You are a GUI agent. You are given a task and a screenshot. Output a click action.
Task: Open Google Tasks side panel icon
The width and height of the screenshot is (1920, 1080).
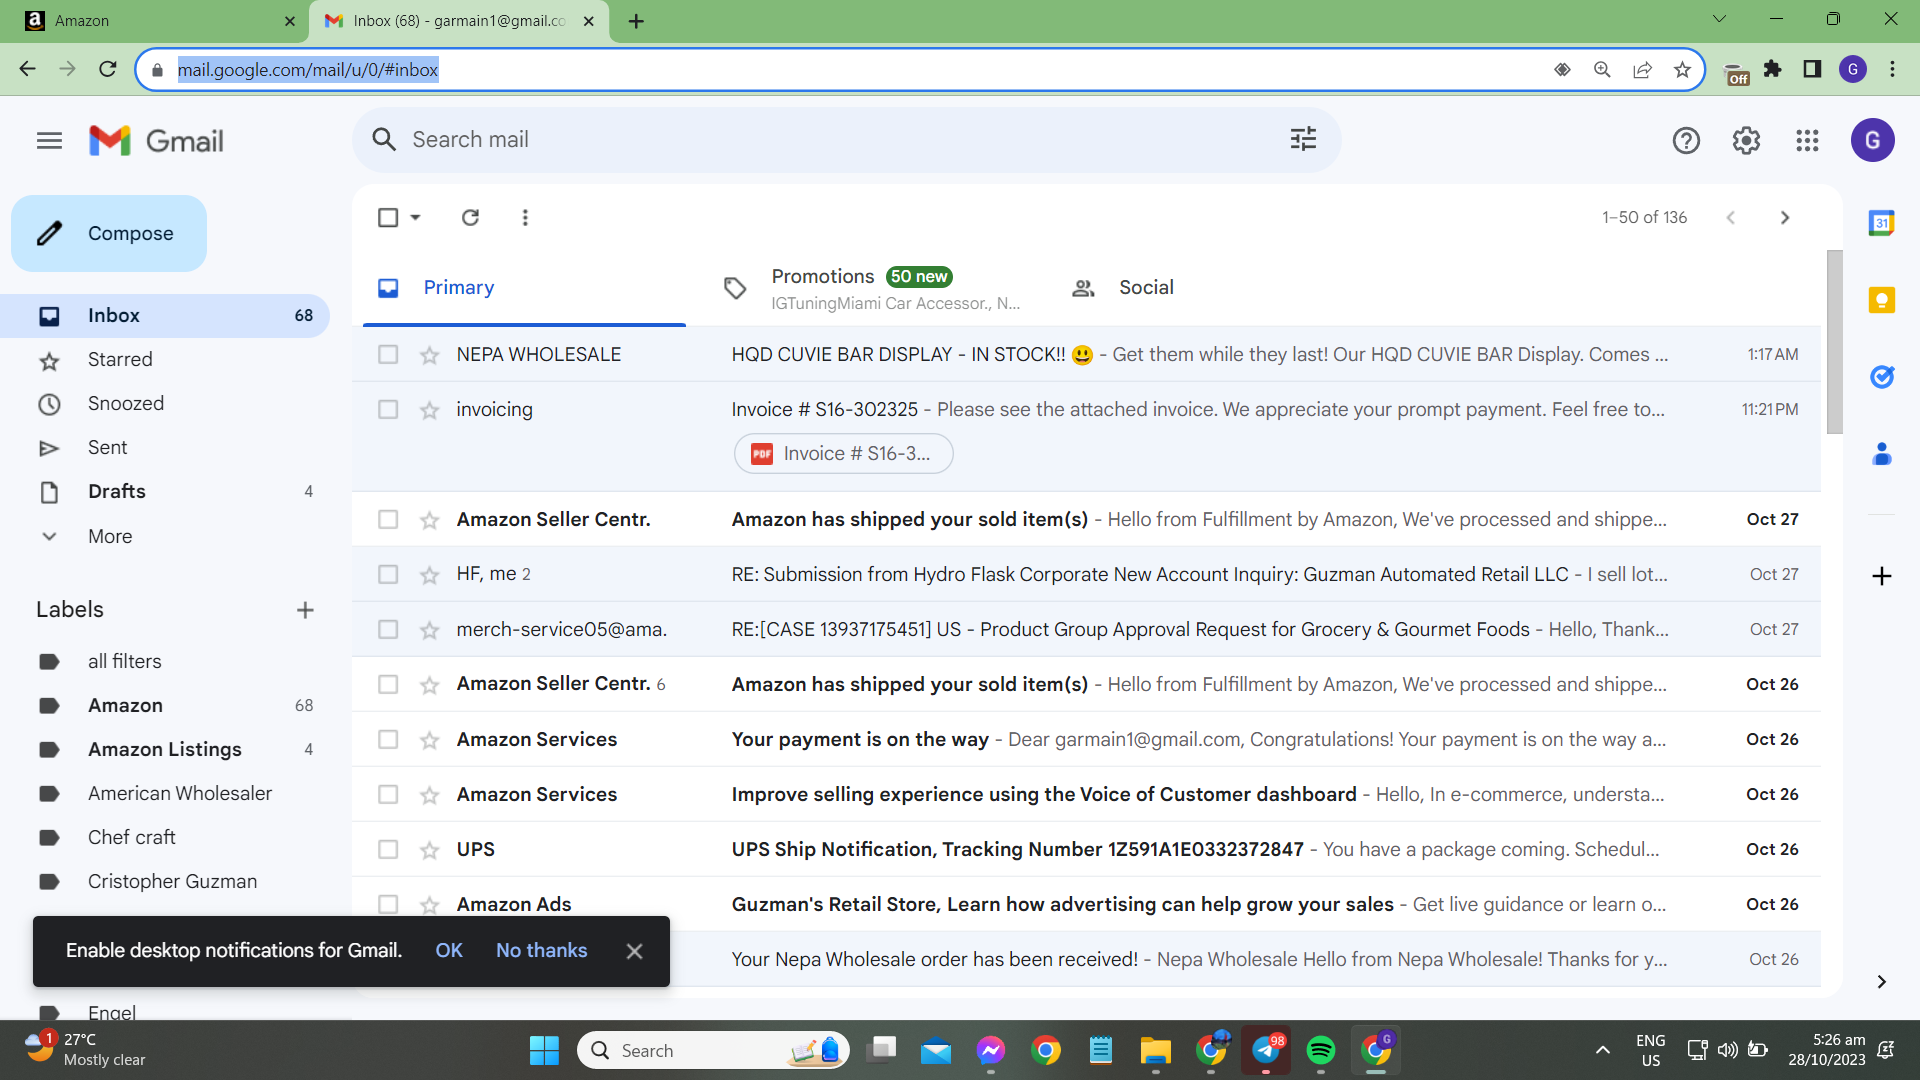pyautogui.click(x=1881, y=377)
